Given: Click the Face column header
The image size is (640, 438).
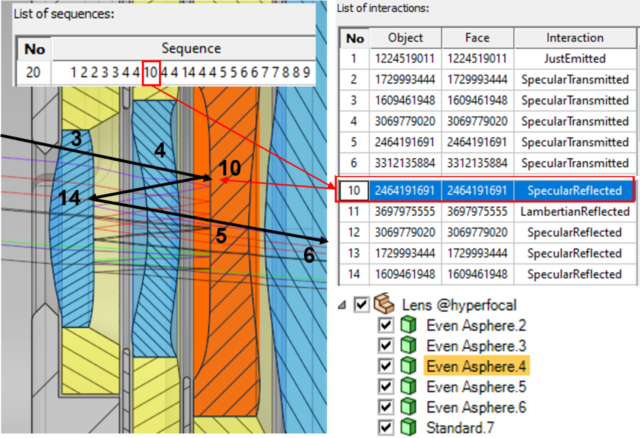Looking at the screenshot, I should (x=478, y=38).
